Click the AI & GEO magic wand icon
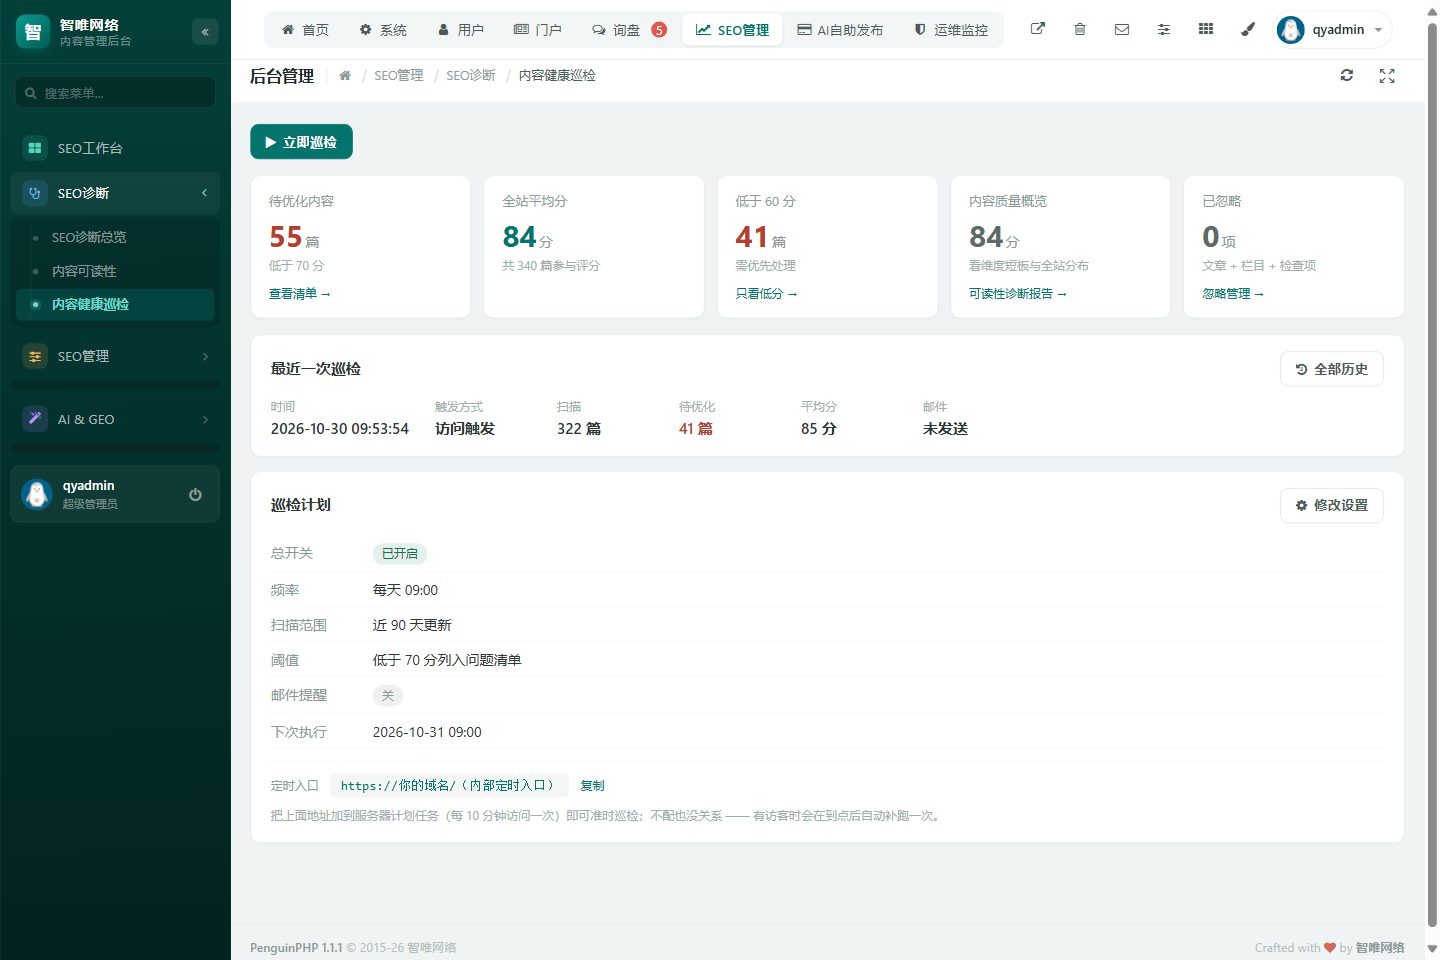Screen dimensions: 1440x960 pyautogui.click(x=35, y=419)
